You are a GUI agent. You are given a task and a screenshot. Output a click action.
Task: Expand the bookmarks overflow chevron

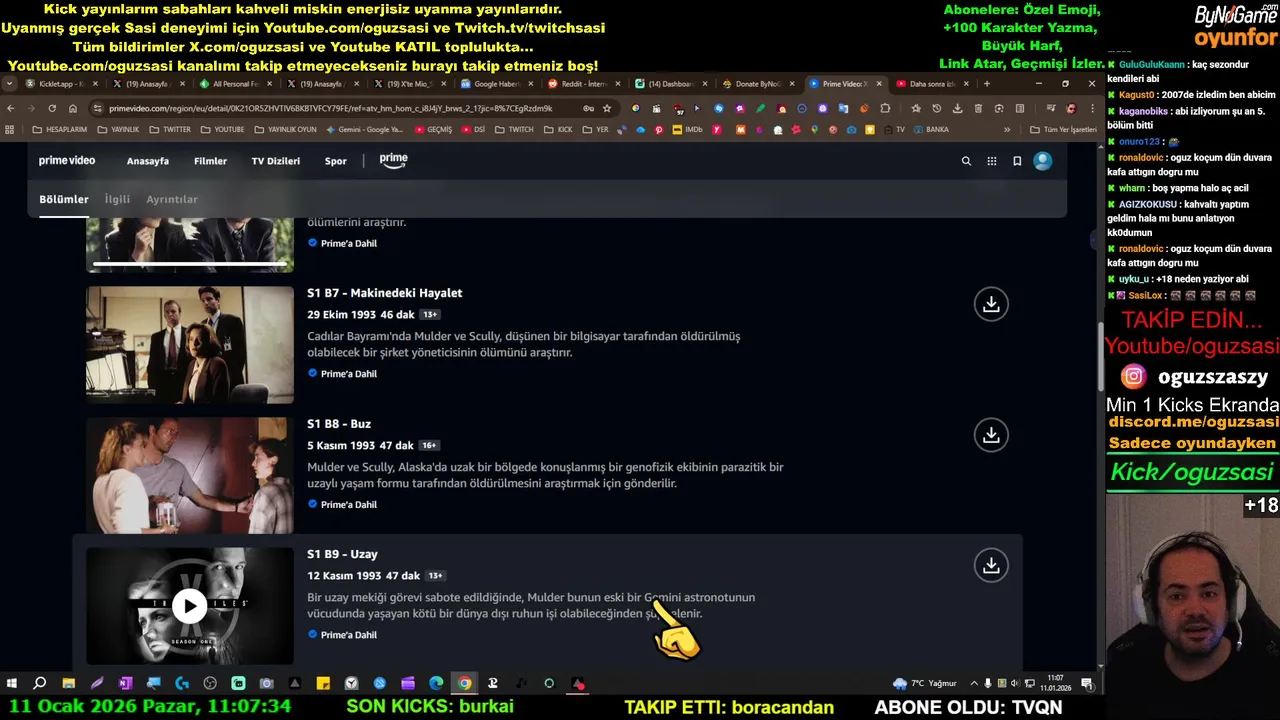tap(1007, 129)
